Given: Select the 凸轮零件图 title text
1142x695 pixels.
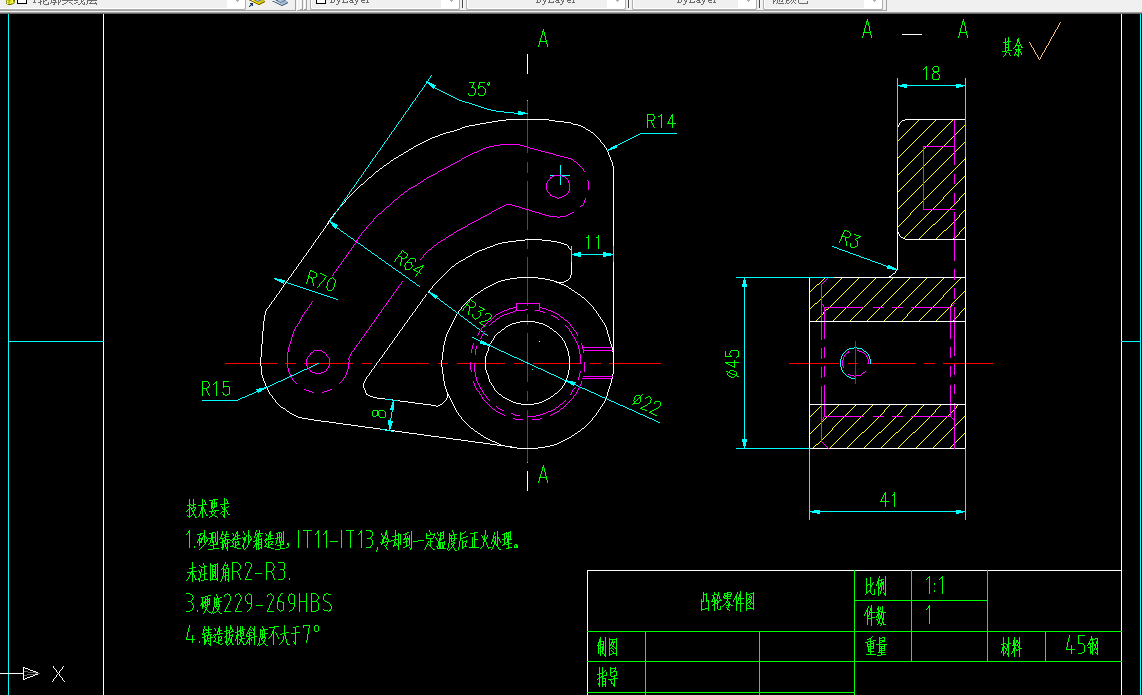Looking at the screenshot, I should click(x=727, y=602).
